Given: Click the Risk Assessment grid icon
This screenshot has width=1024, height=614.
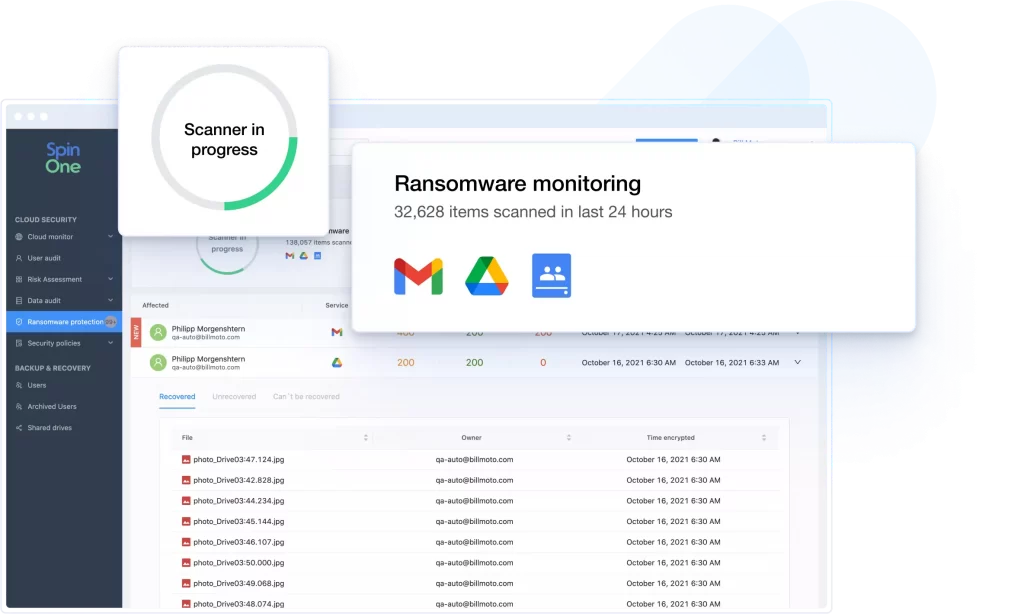Looking at the screenshot, I should (x=19, y=280).
